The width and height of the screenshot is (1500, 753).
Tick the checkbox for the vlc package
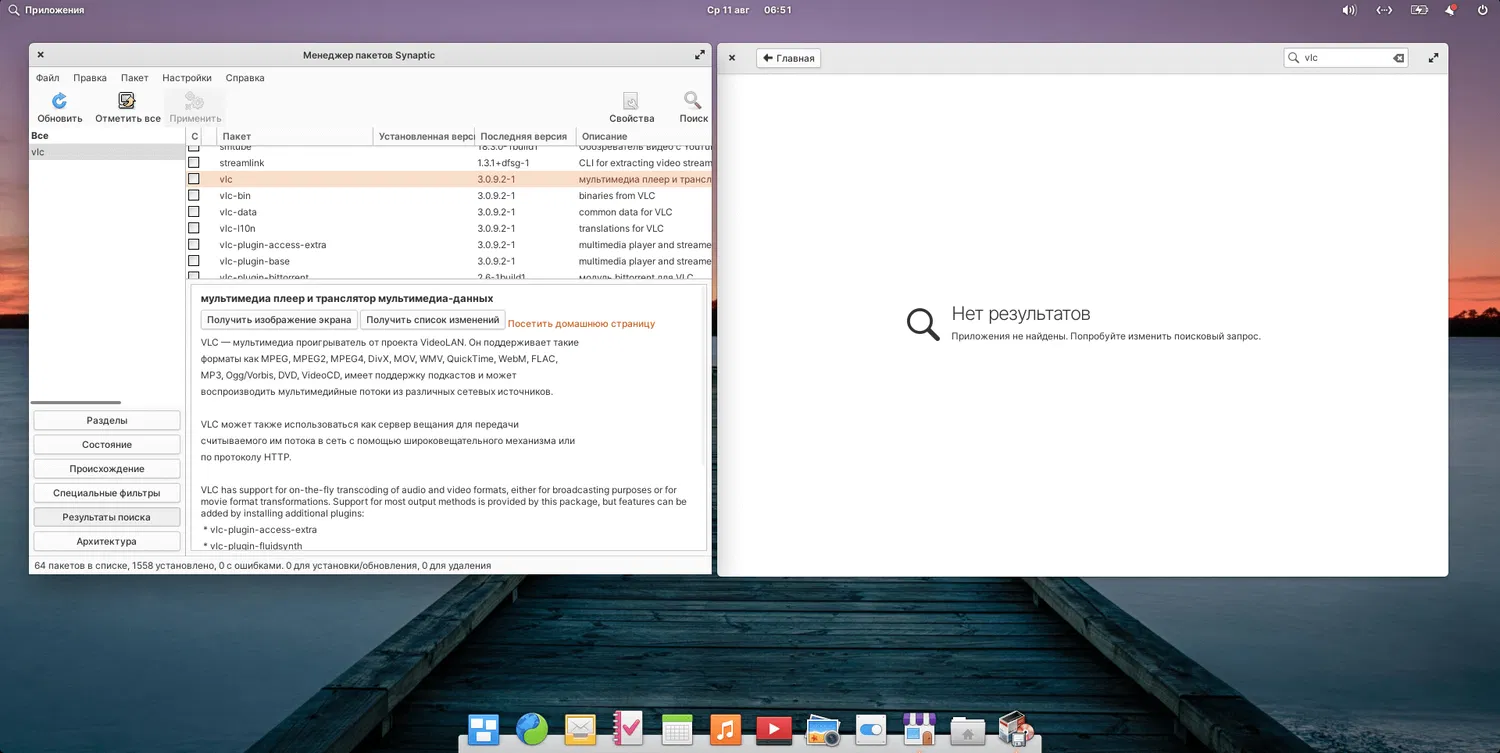point(194,179)
